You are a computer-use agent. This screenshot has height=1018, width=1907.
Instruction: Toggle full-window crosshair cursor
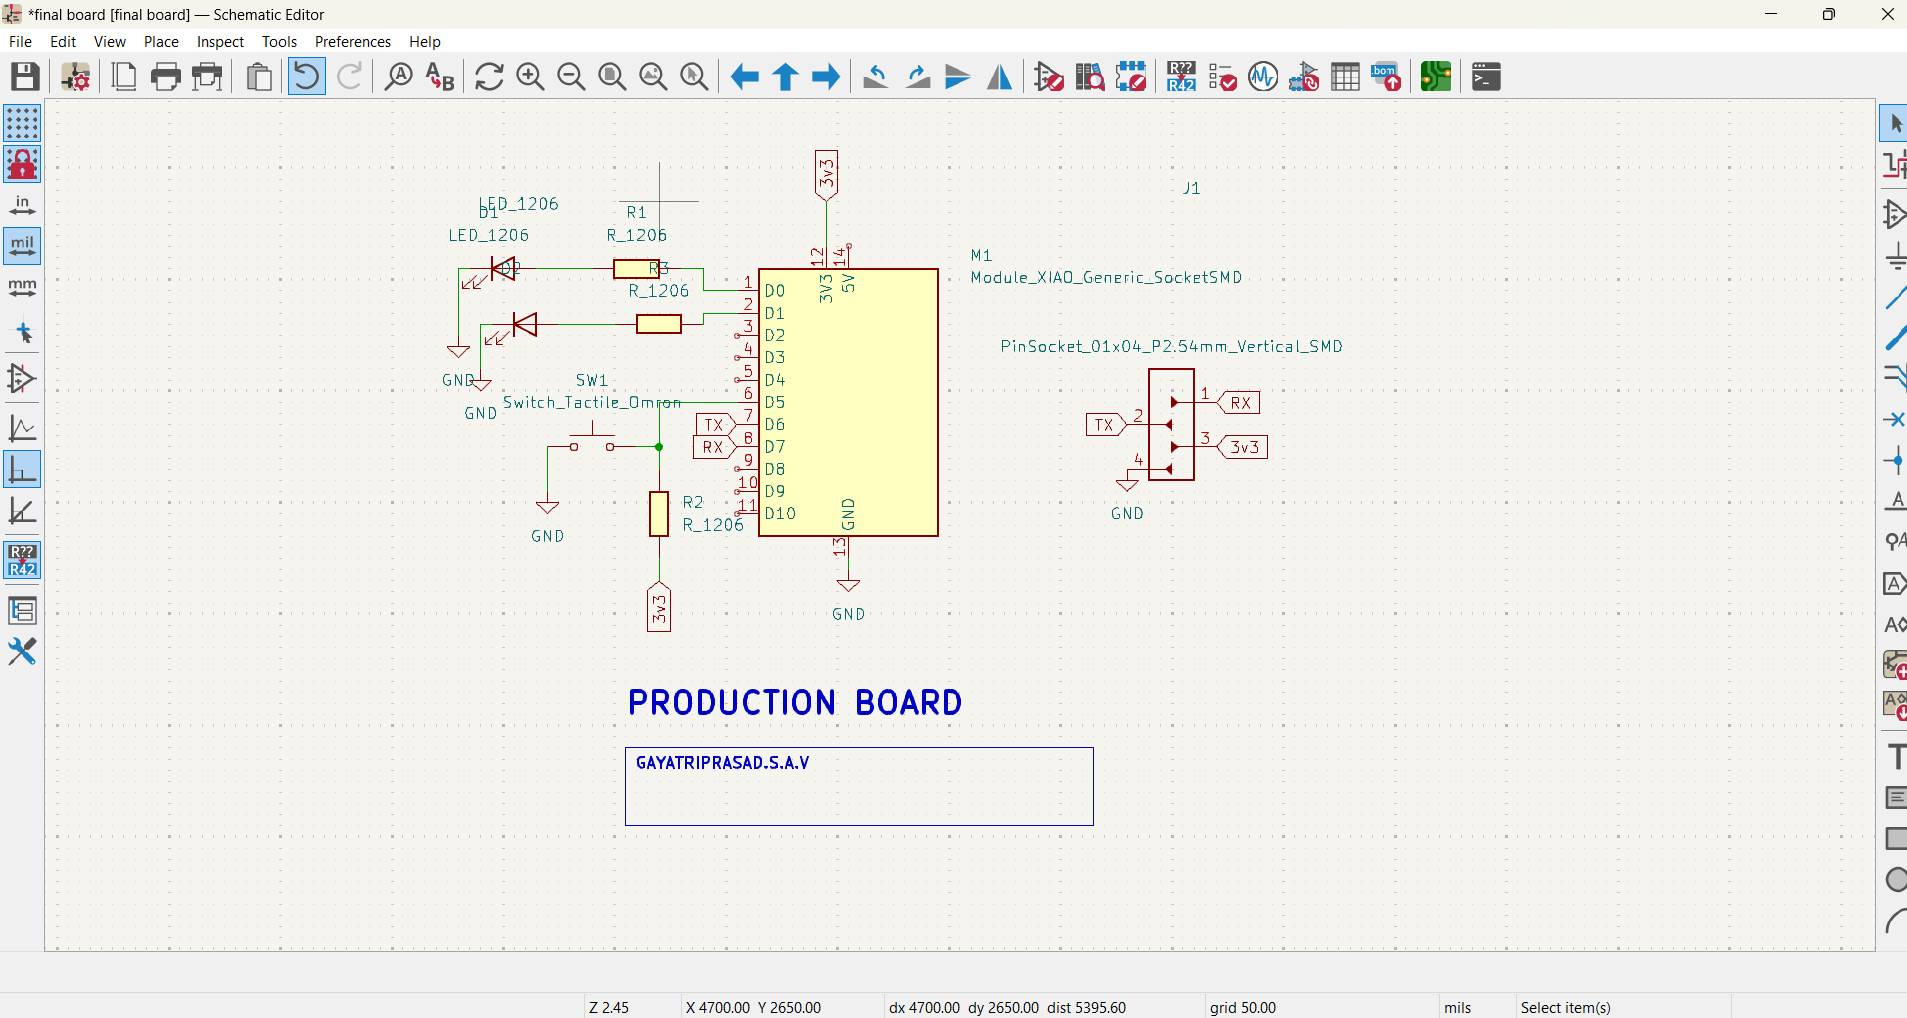(x=22, y=332)
